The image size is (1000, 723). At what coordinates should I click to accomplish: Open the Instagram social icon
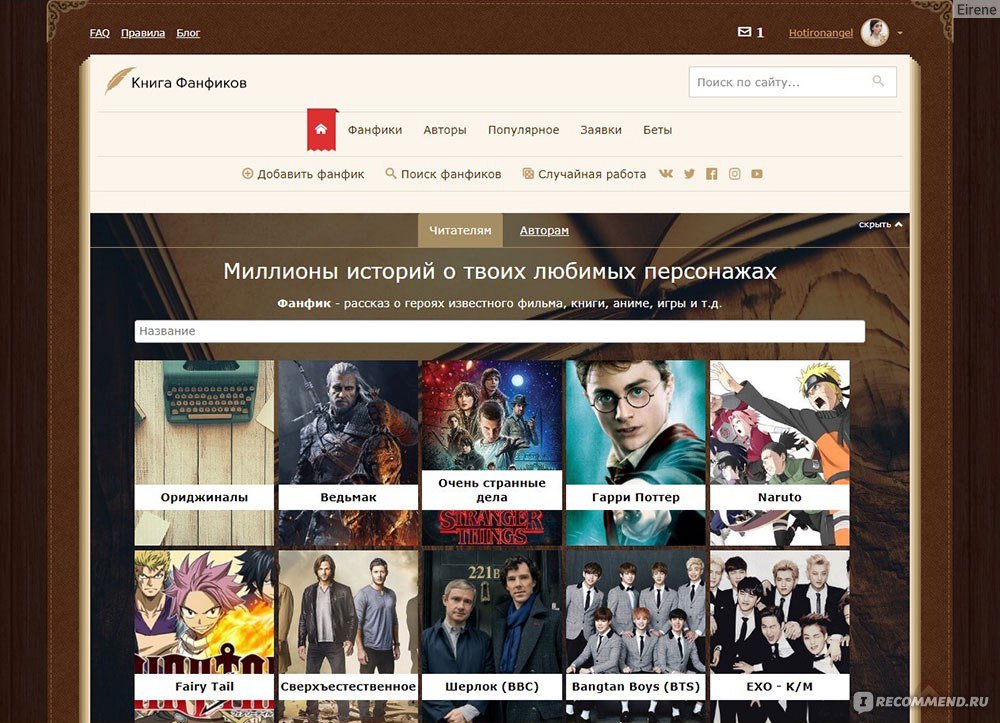point(735,174)
